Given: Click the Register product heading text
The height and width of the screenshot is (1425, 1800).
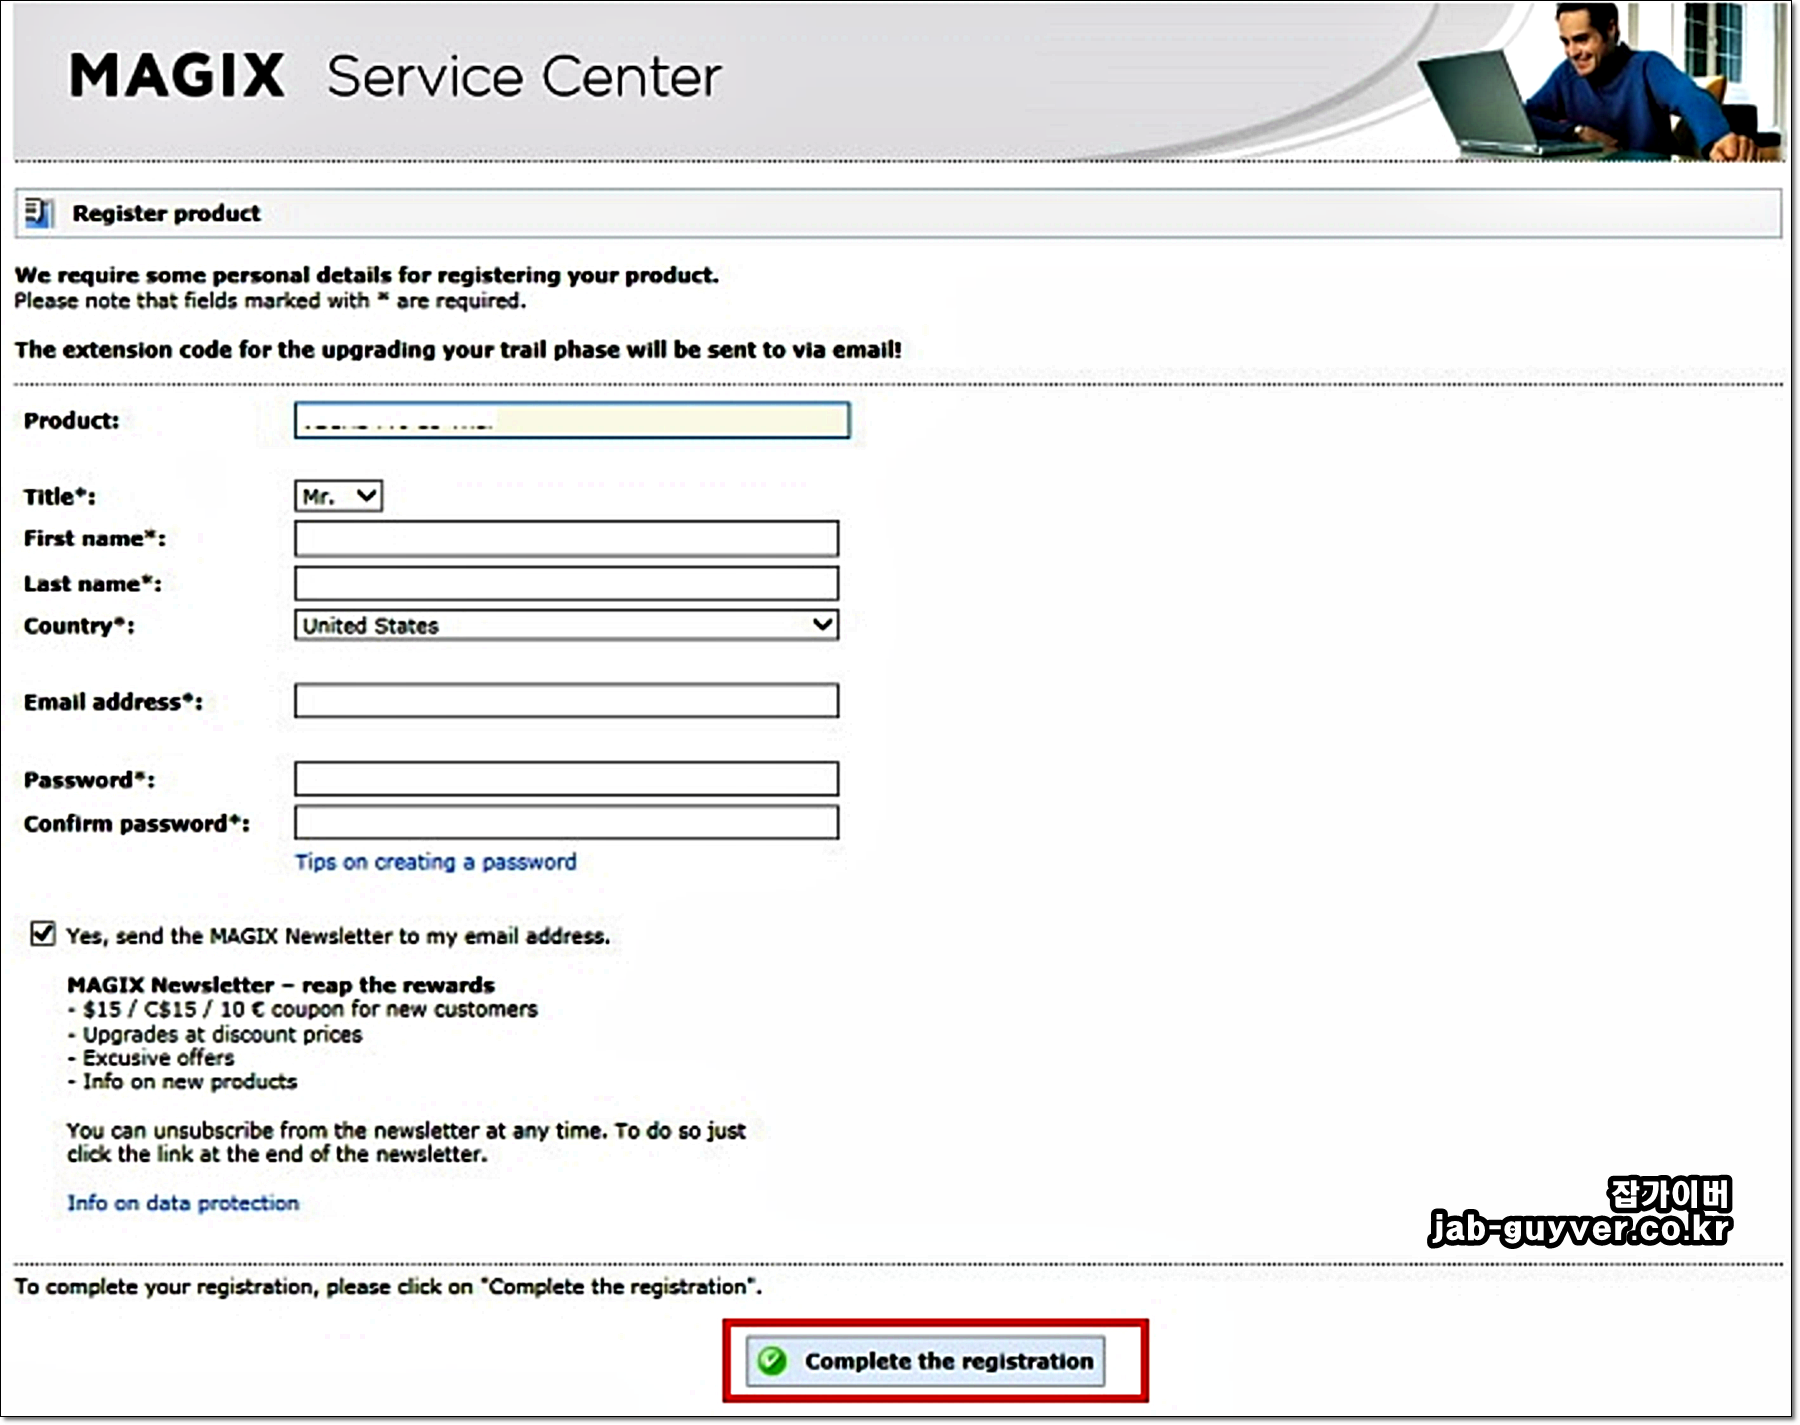Looking at the screenshot, I should 166,213.
